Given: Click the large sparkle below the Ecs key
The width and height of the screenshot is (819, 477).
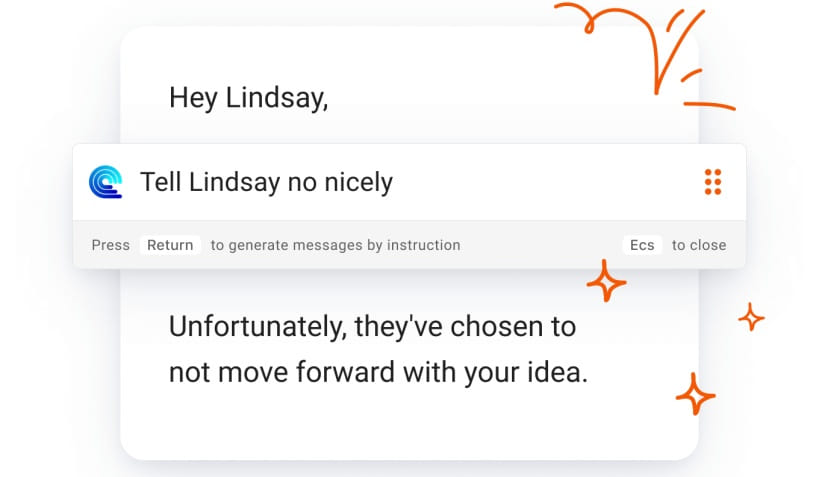Looking at the screenshot, I should (x=606, y=281).
